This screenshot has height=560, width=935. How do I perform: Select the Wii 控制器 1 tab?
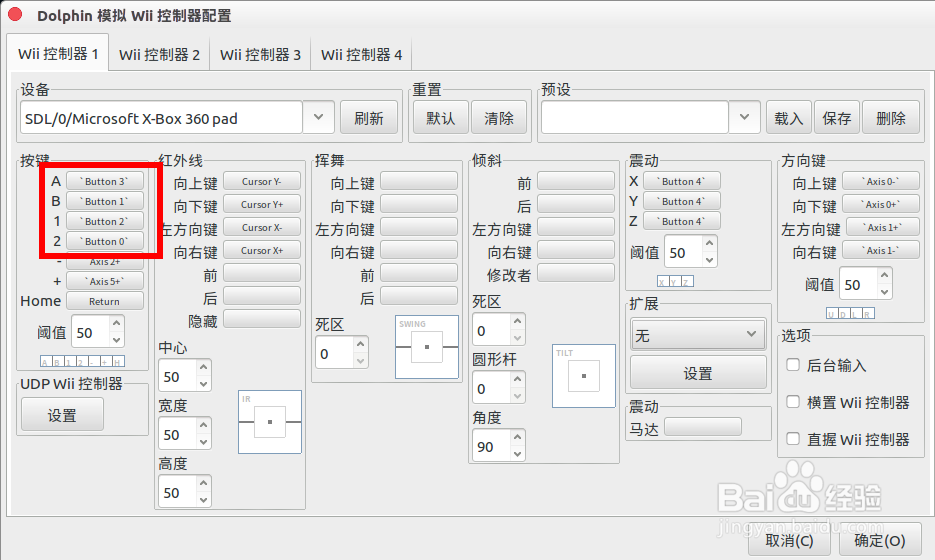(x=58, y=54)
